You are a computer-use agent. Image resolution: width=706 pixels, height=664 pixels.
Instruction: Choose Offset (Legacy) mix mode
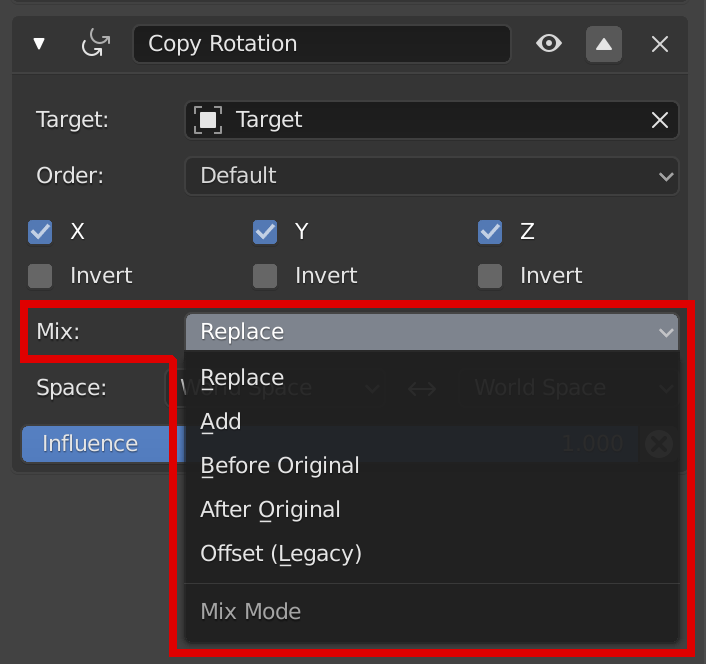tap(432, 554)
